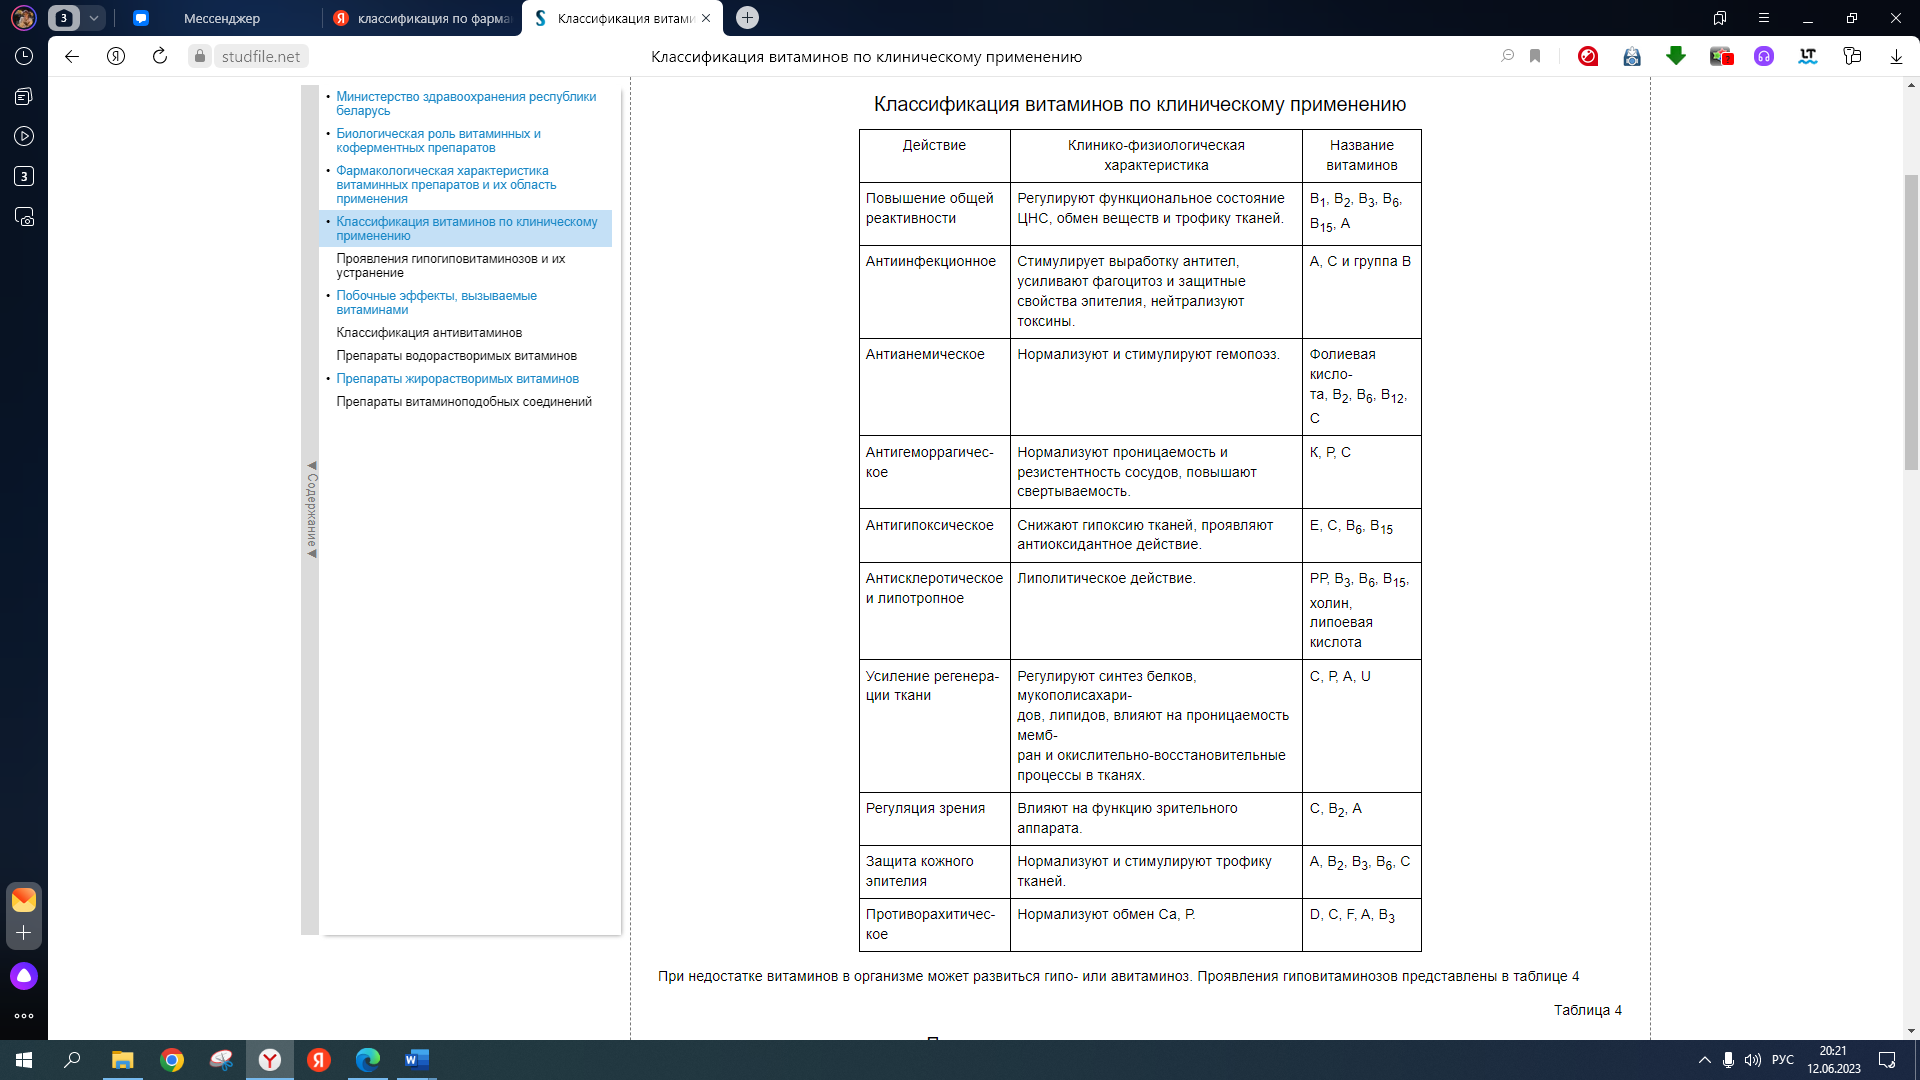Viewport: 1920px width, 1080px height.
Task: Open the volume speaker tray icon
Action: point(1753,1060)
